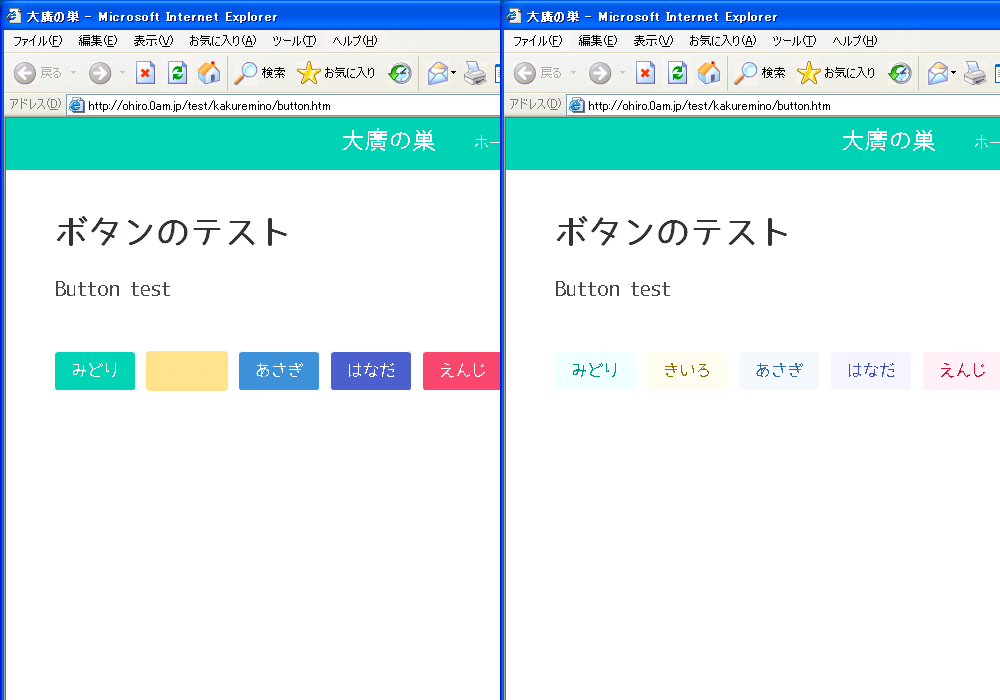Expand Forward button dropdown arrow in right window
The image size is (1000, 700).
[622, 73]
